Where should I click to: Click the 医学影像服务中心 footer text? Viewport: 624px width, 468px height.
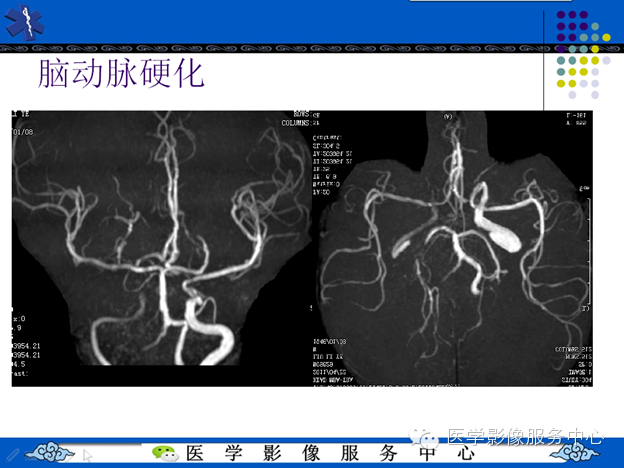(330, 453)
